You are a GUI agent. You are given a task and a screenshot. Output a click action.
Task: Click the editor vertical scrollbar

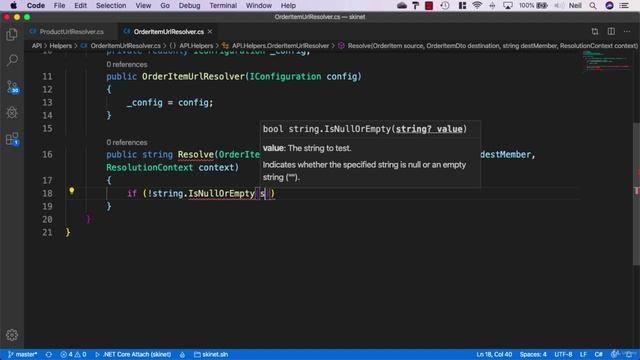(636, 194)
